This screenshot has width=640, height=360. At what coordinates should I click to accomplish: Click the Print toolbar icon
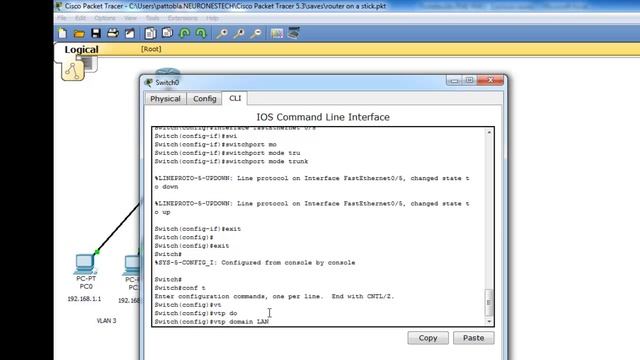coord(113,33)
